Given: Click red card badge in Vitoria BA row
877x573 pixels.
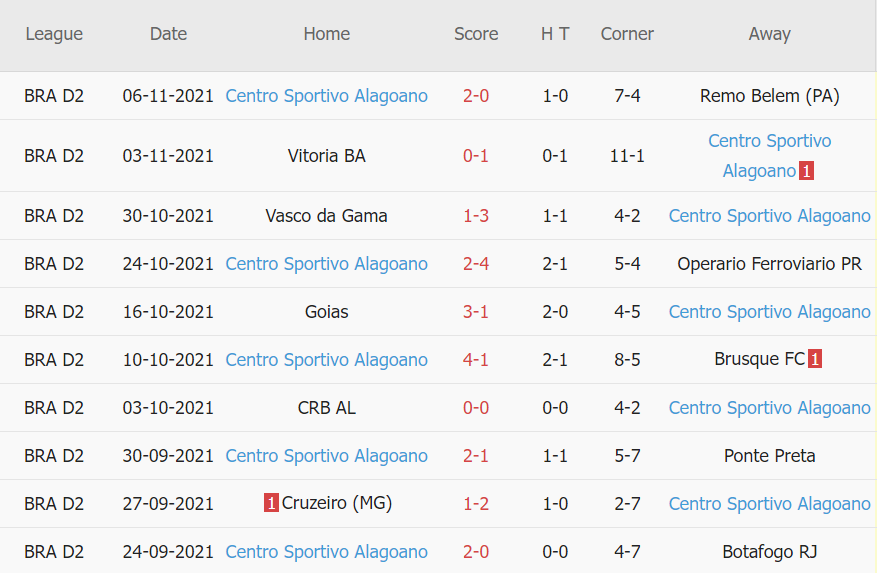Looking at the screenshot, I should [x=806, y=171].
